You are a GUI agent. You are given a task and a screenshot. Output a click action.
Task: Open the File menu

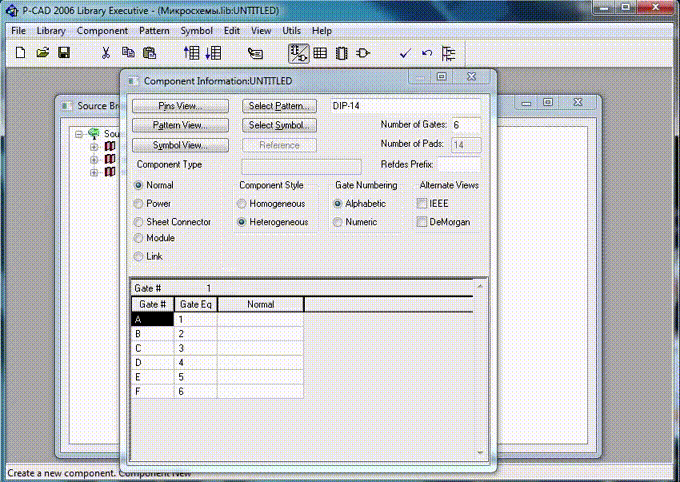coord(18,31)
